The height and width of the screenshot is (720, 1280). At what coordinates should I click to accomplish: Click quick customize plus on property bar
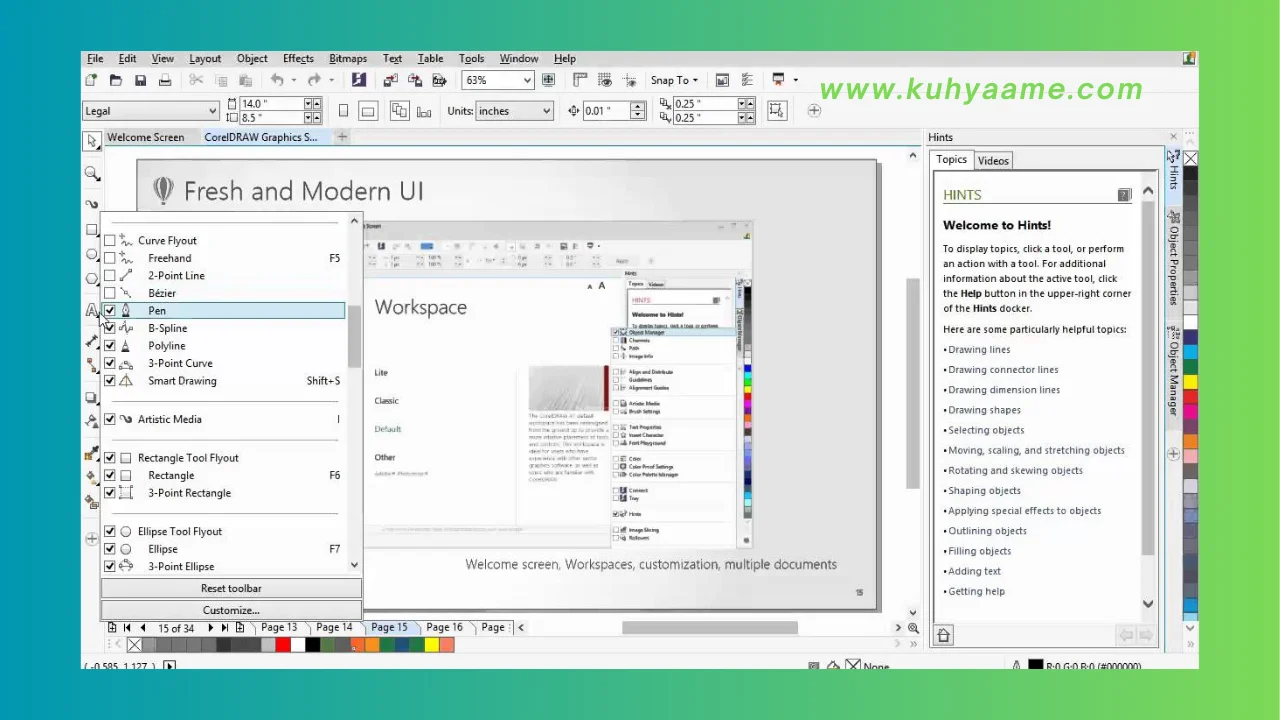[814, 111]
